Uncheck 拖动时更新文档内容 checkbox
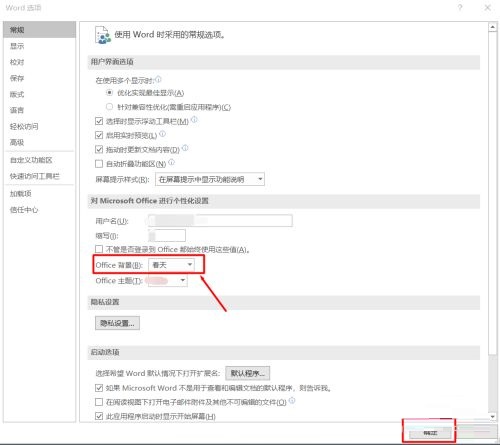The width and height of the screenshot is (500, 445). (99, 149)
